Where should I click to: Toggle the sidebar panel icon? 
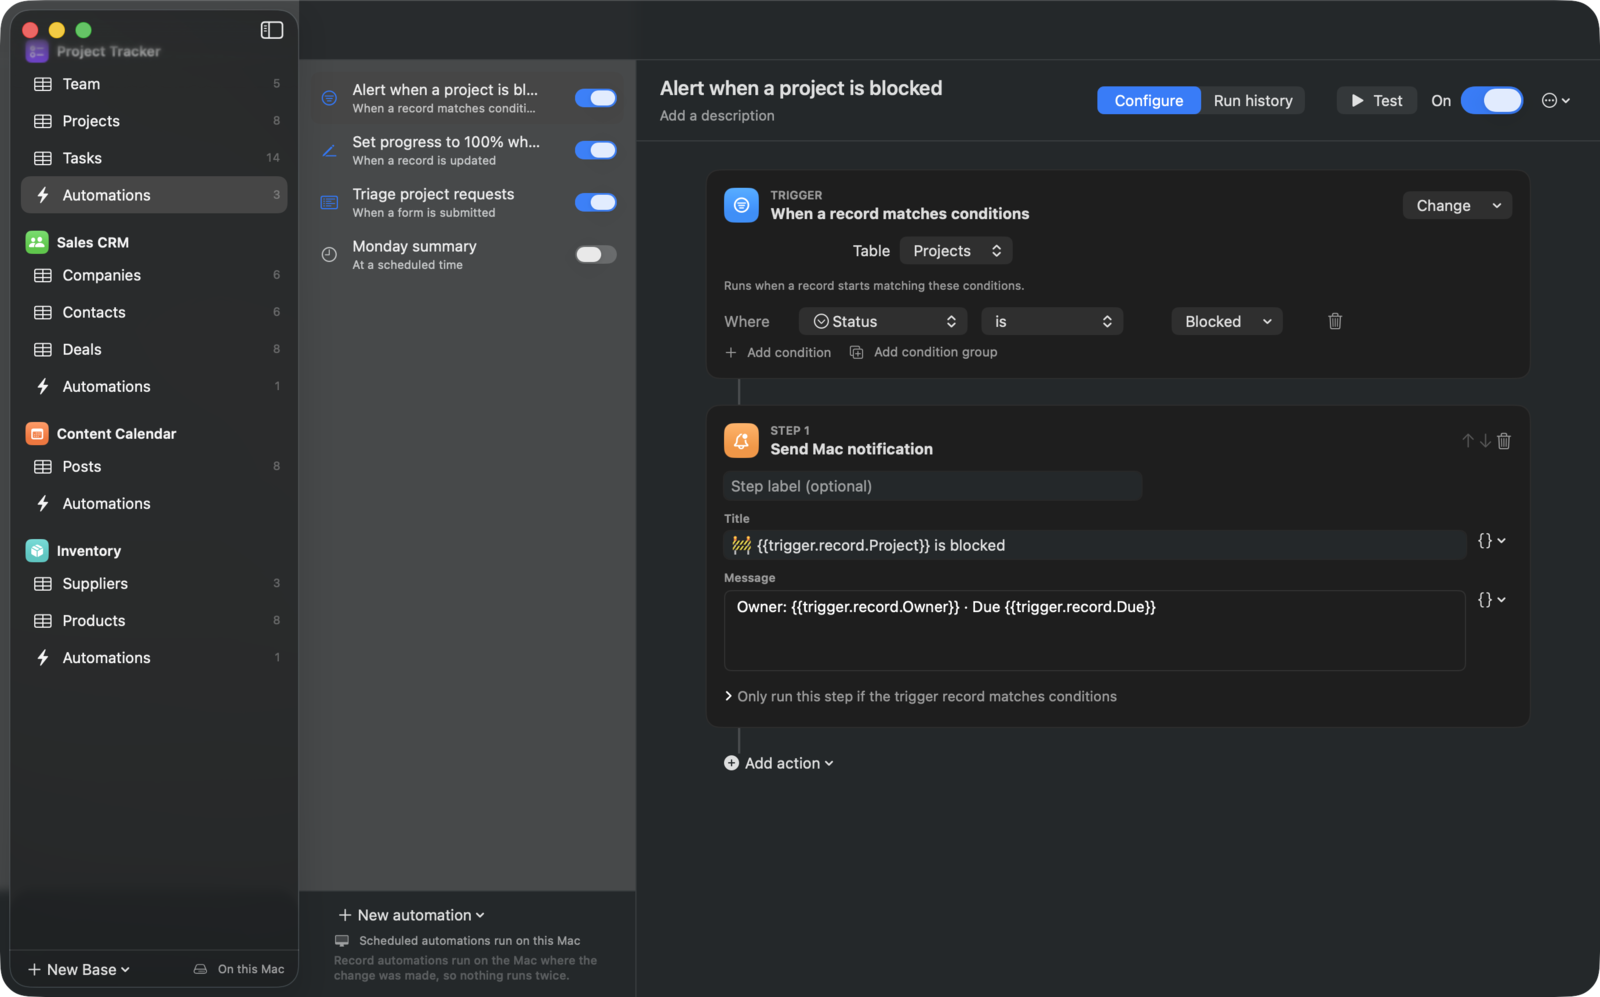pyautogui.click(x=272, y=30)
